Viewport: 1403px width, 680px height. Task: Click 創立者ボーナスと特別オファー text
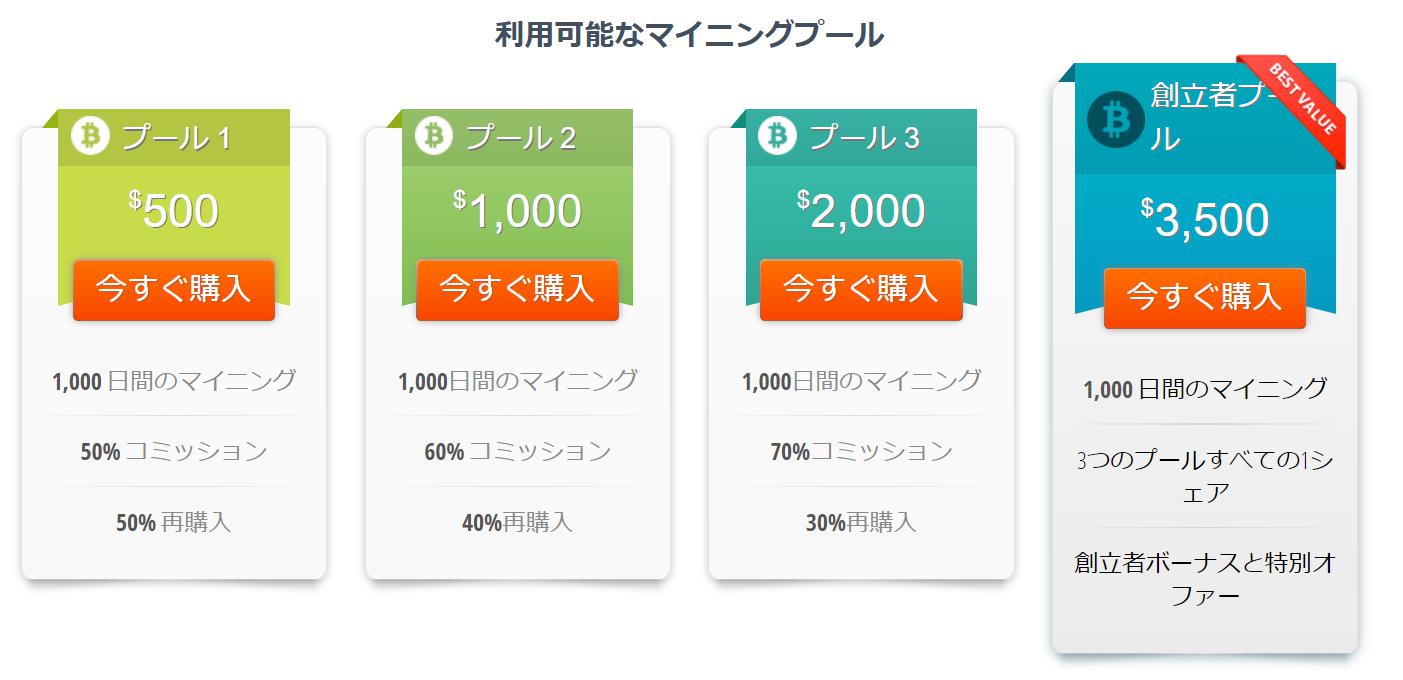click(x=1205, y=580)
